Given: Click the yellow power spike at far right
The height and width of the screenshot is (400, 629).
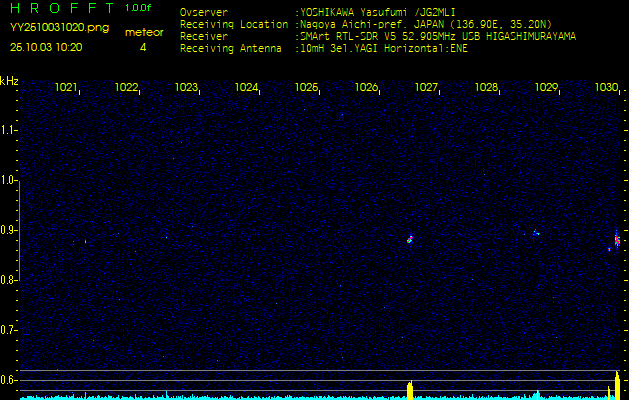Looking at the screenshot, I should 617,385.
